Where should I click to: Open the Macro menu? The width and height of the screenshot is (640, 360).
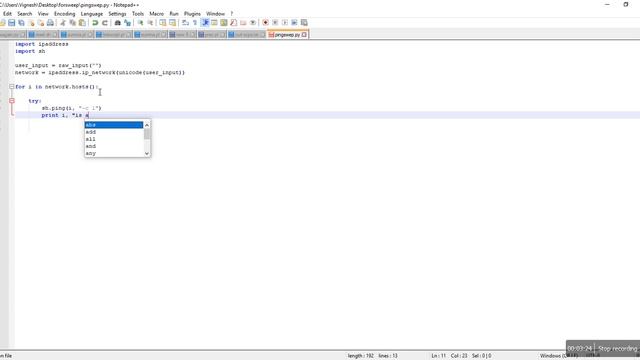156,14
